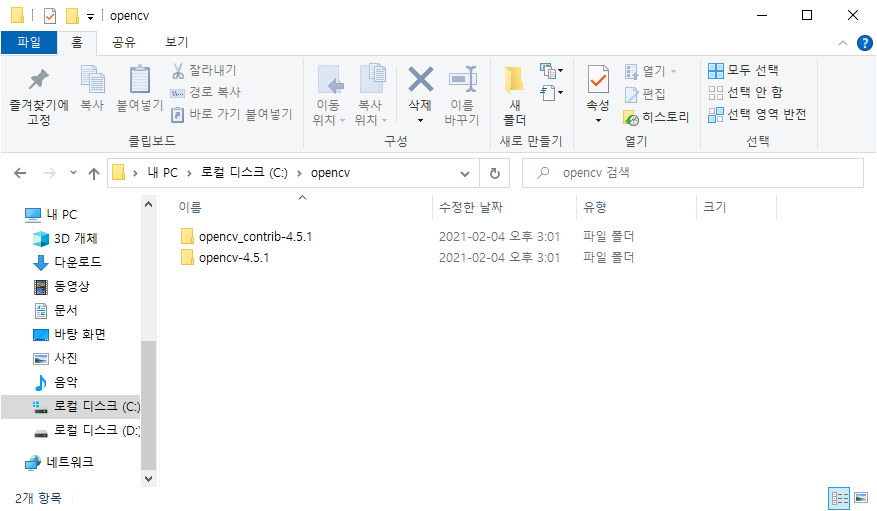Expand the address bar history dropdown
This screenshot has height=511, width=877.
[x=465, y=174]
